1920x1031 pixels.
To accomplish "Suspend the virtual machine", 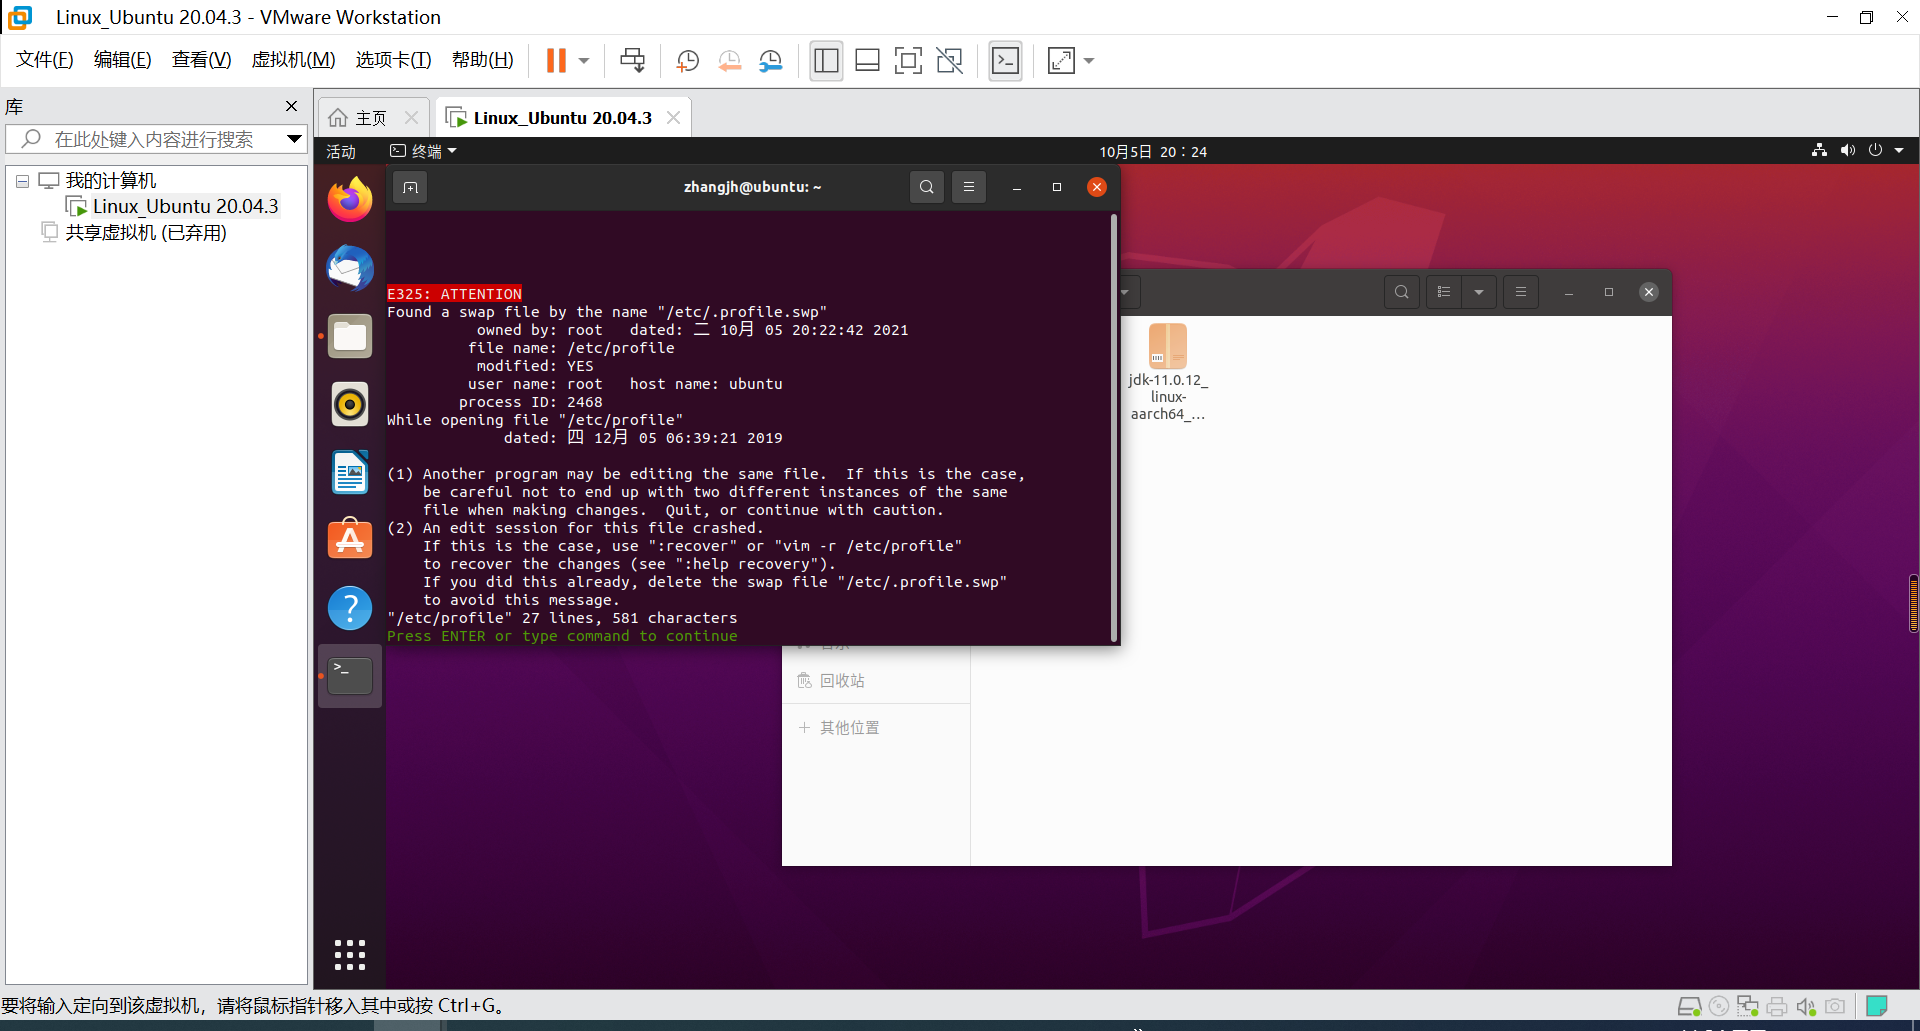I will 558,60.
